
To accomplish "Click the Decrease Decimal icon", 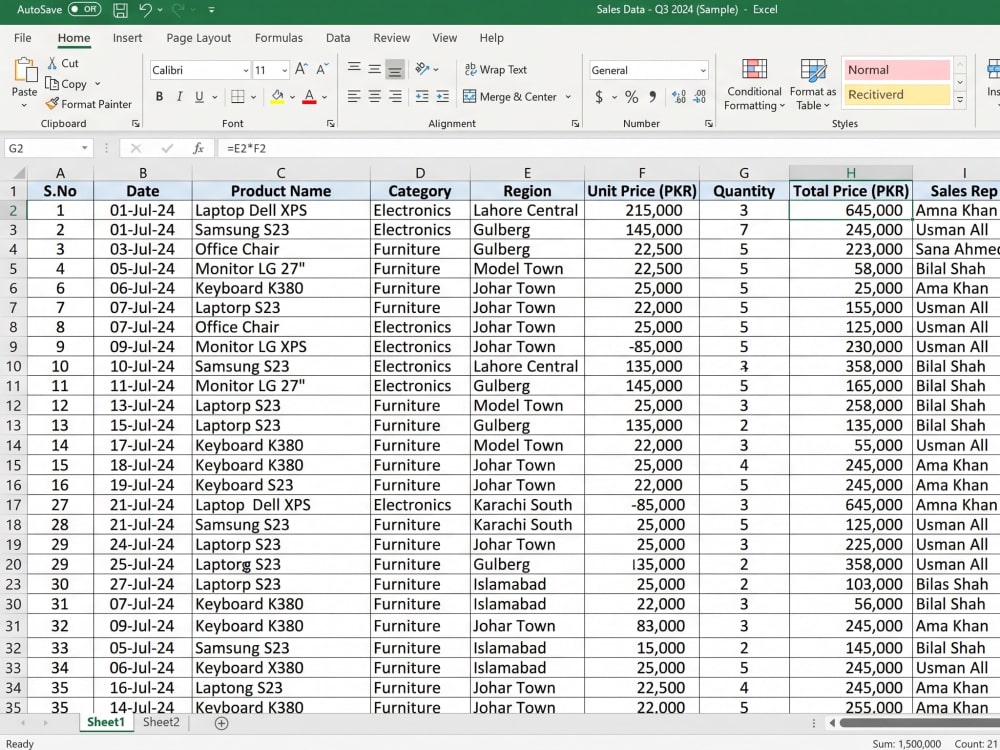I will pyautogui.click(x=700, y=97).
